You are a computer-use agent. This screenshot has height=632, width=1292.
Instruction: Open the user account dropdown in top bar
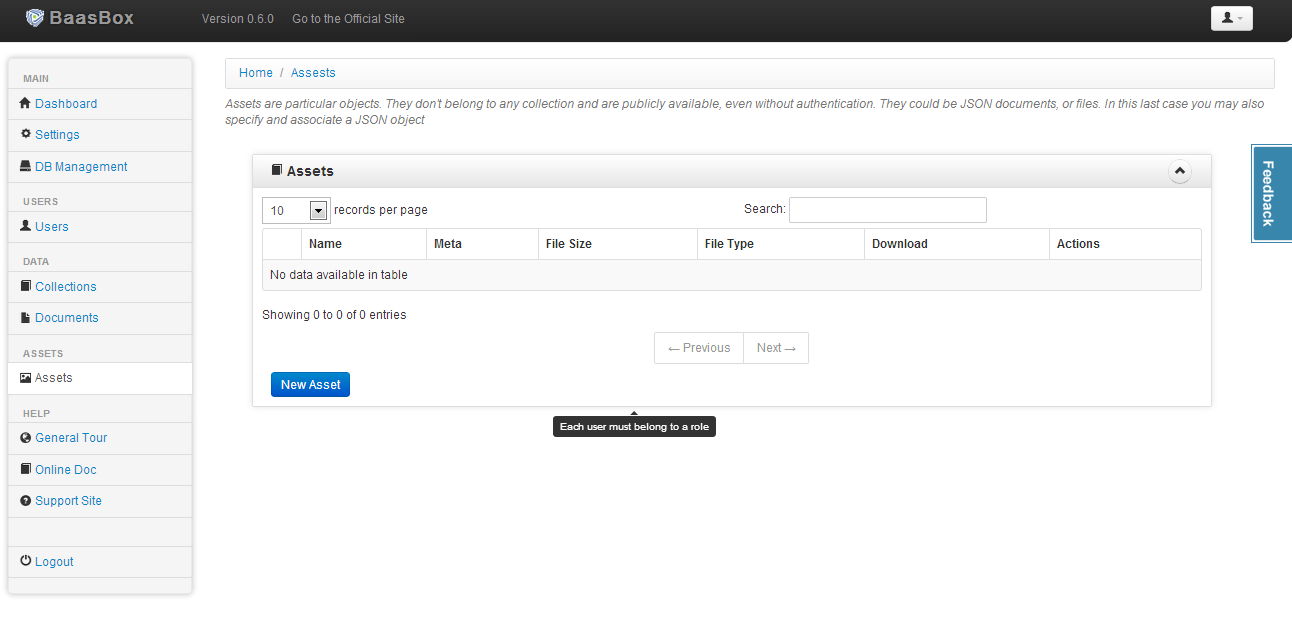point(1231,18)
